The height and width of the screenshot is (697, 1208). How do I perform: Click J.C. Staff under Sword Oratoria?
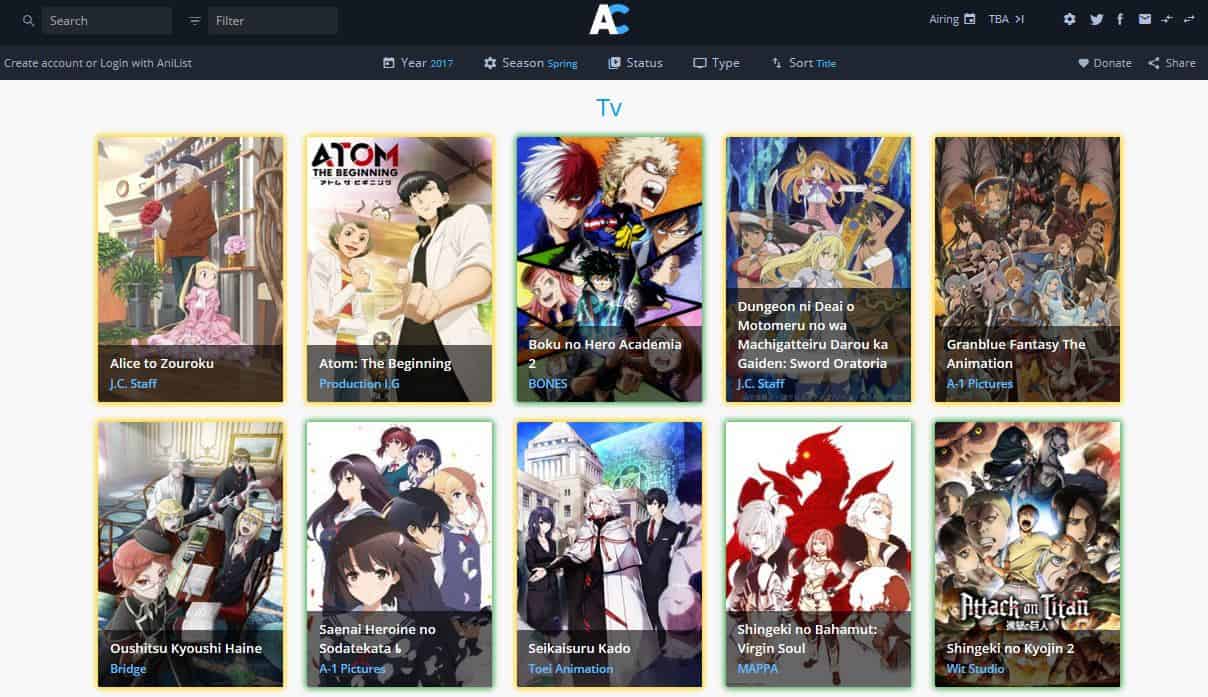pos(761,384)
